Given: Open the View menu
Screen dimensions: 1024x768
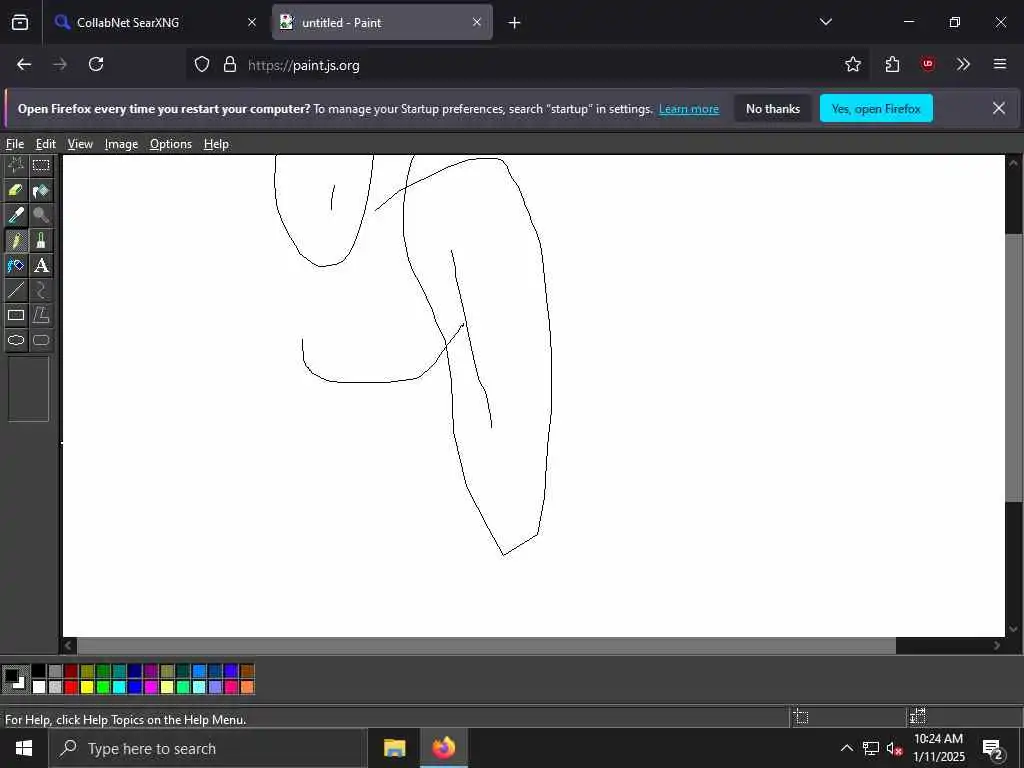Looking at the screenshot, I should (x=80, y=144).
